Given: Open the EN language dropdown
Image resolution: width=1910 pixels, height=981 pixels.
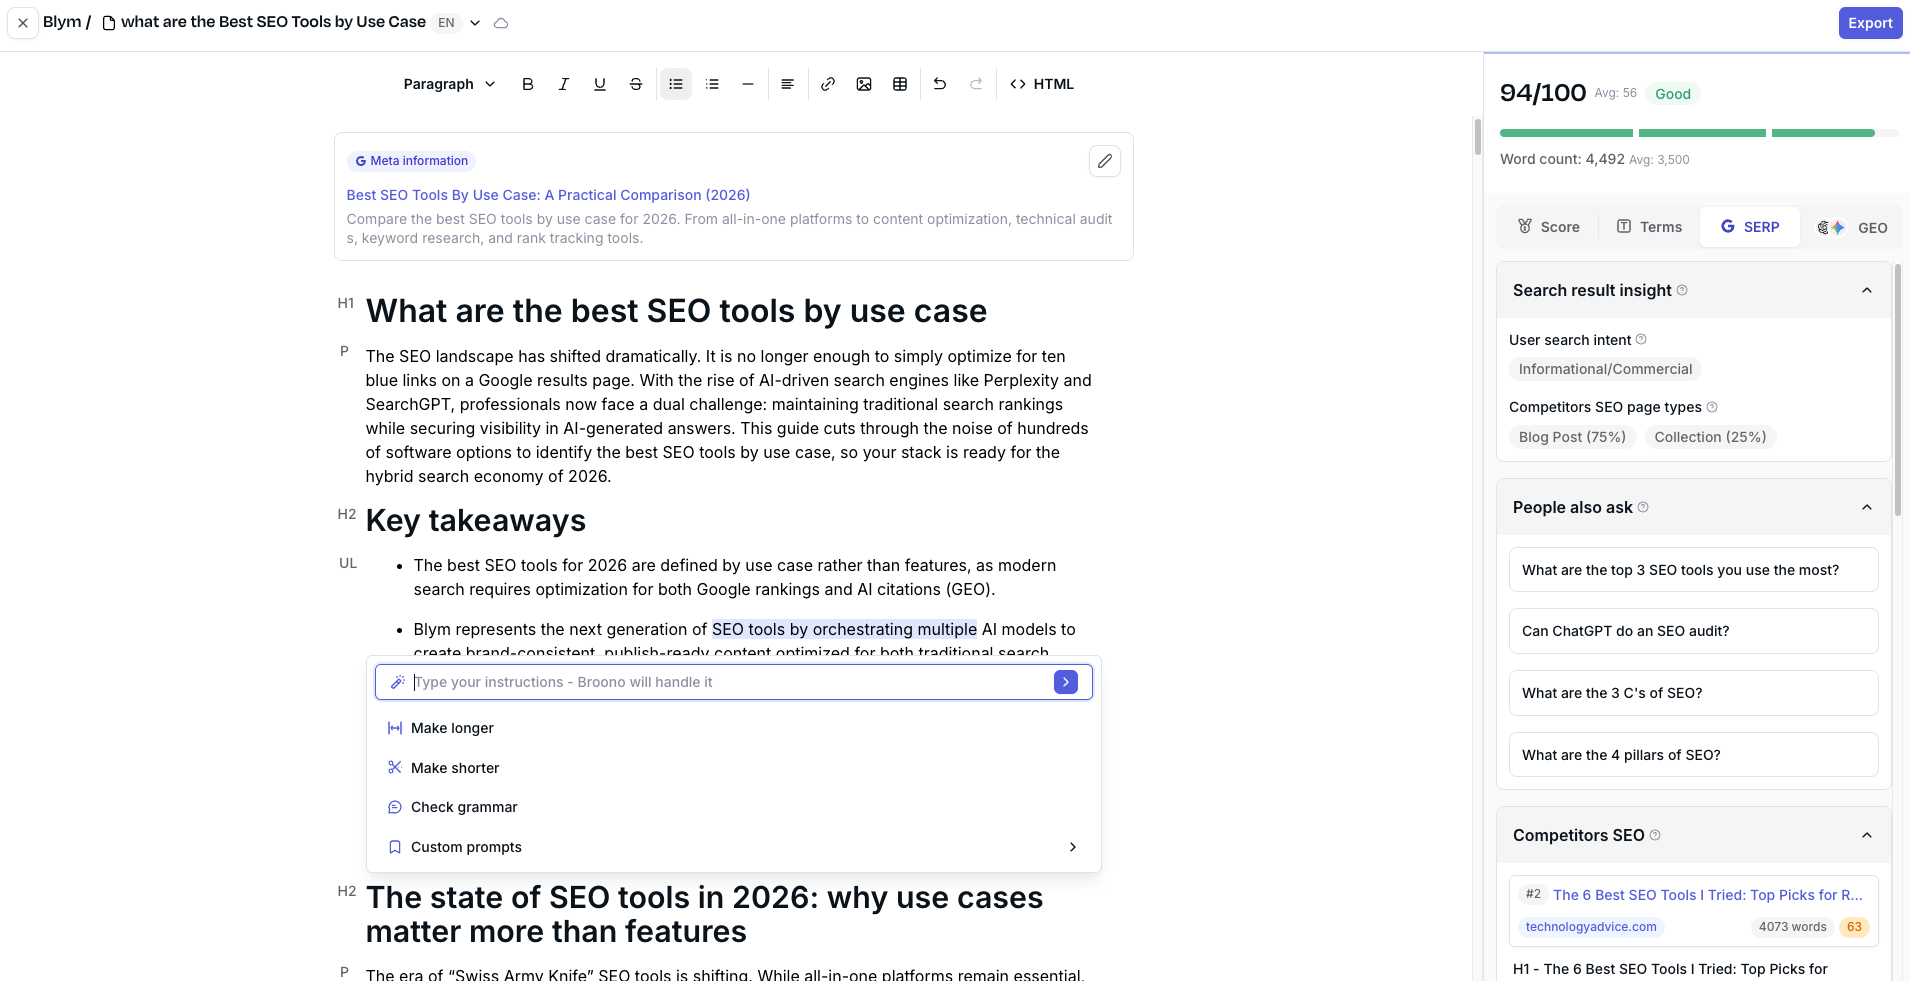Looking at the screenshot, I should (x=459, y=23).
